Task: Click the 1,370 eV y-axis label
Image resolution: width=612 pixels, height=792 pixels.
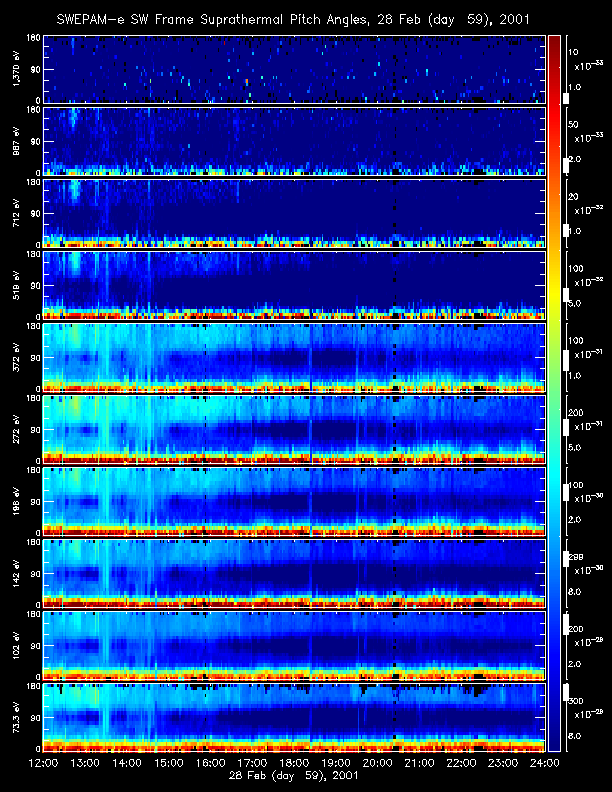Action: (x=17, y=69)
